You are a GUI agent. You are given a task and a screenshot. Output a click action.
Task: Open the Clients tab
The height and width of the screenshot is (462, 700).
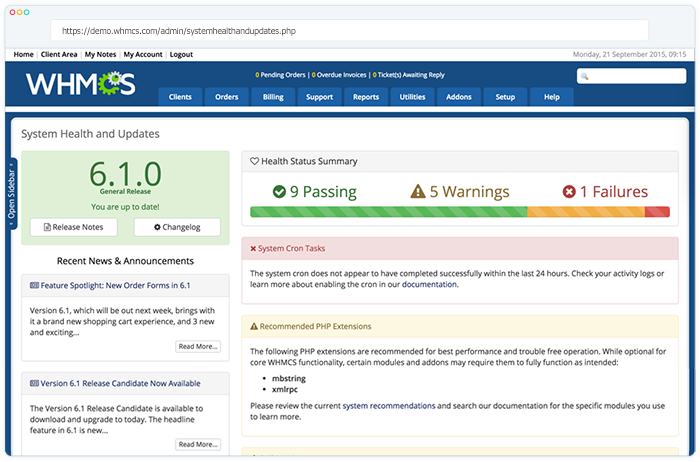pyautogui.click(x=180, y=97)
